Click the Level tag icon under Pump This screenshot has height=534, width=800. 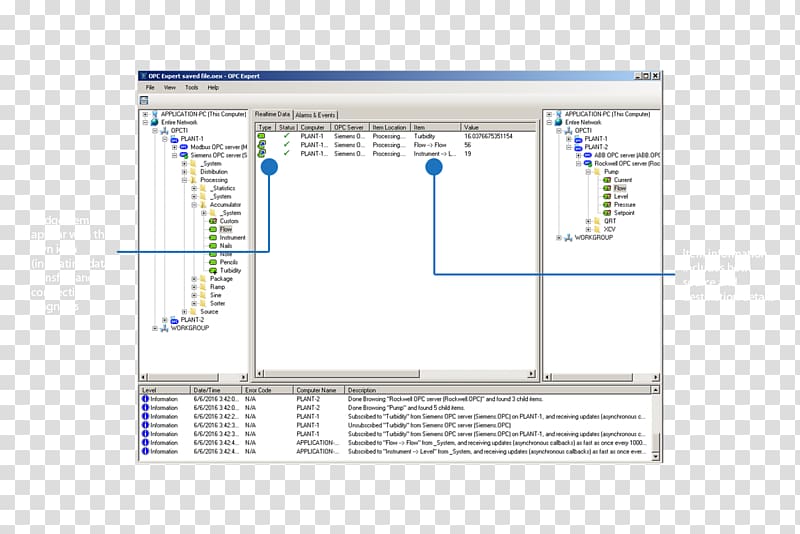[607, 196]
